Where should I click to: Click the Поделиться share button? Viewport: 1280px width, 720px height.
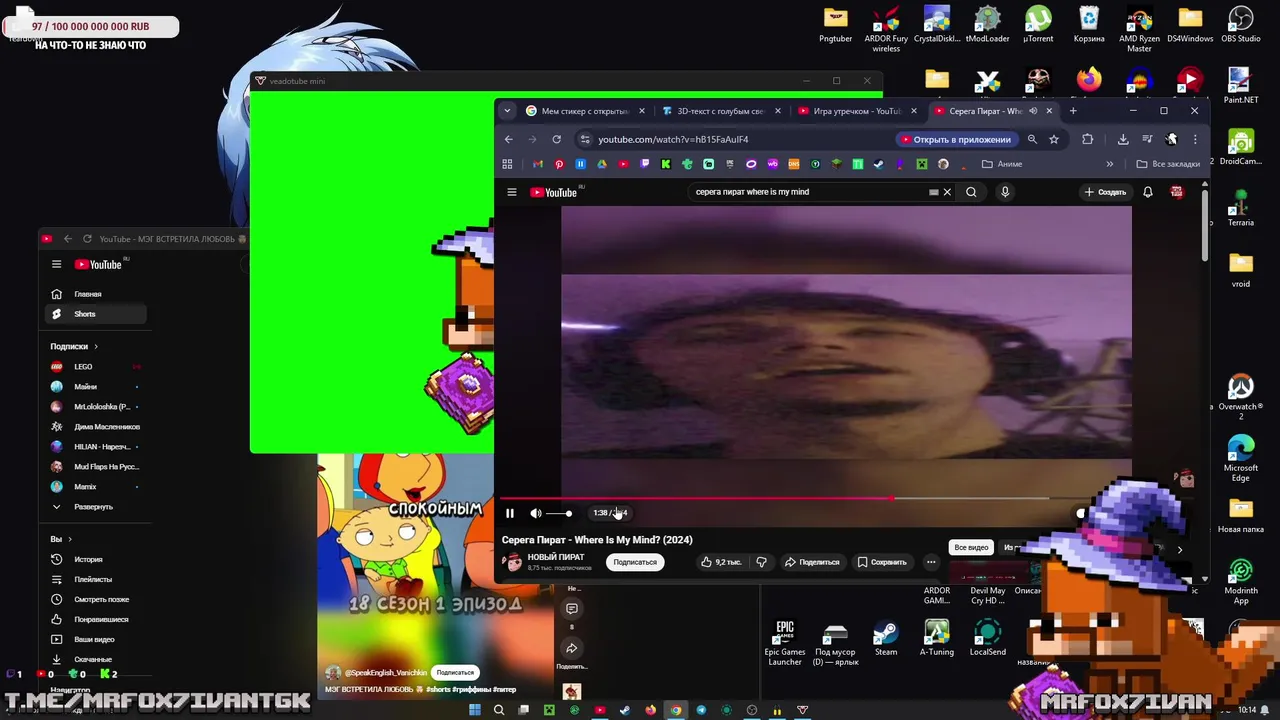tap(812, 562)
